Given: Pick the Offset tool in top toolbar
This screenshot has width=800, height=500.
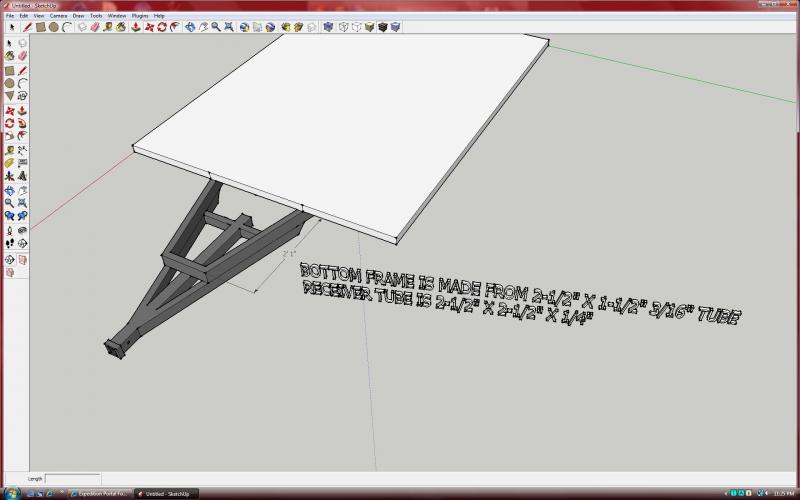Looking at the screenshot, I should 175,27.
